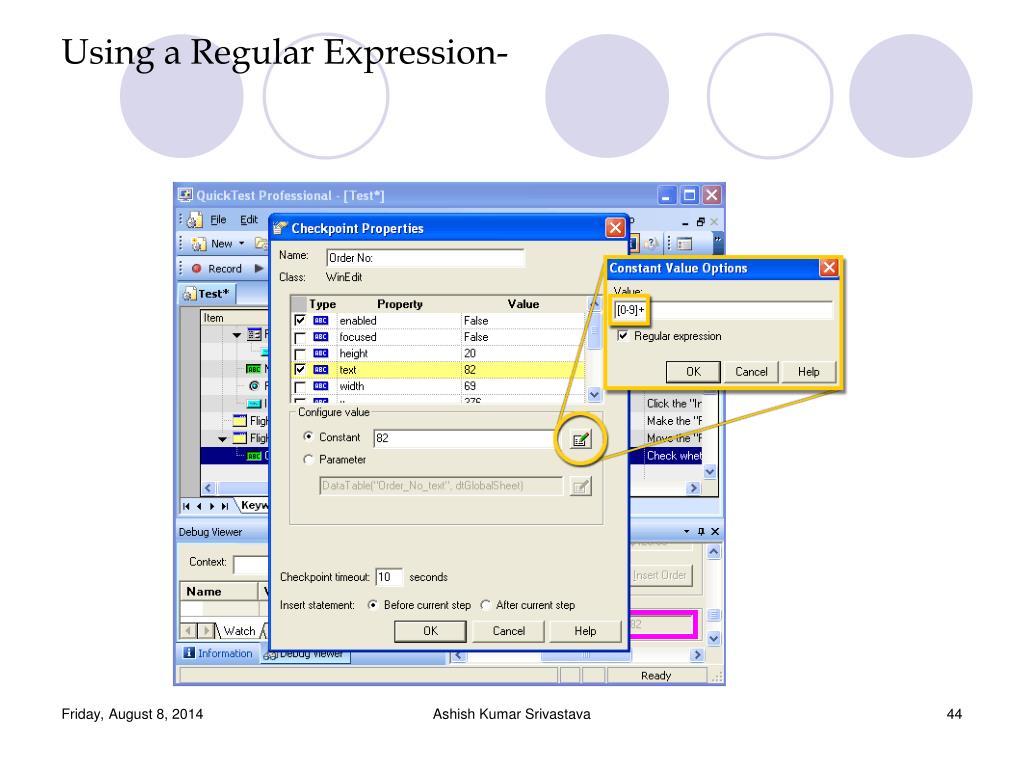
Task: Click the ABC type icon for width row
Action: tap(321, 386)
